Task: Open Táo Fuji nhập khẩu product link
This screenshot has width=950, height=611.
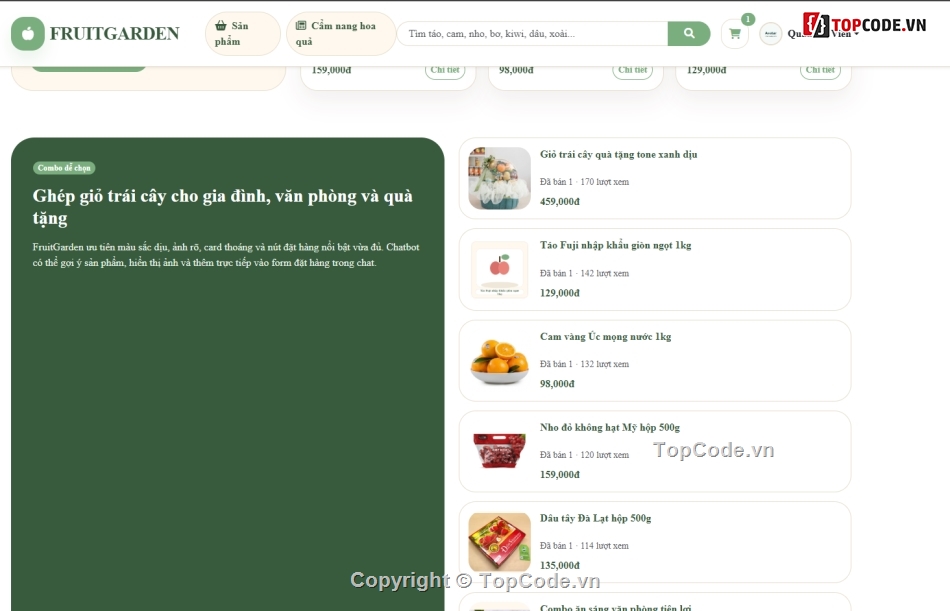Action: [616, 245]
